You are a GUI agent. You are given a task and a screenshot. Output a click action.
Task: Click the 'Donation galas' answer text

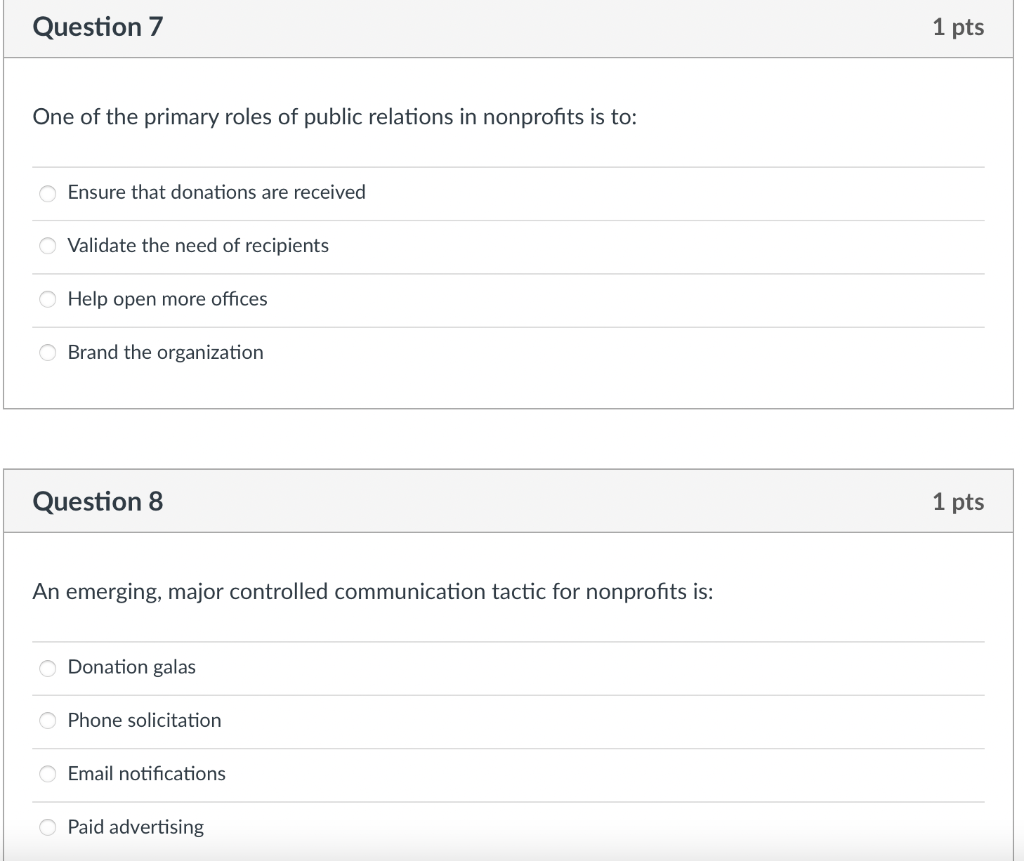(x=131, y=667)
